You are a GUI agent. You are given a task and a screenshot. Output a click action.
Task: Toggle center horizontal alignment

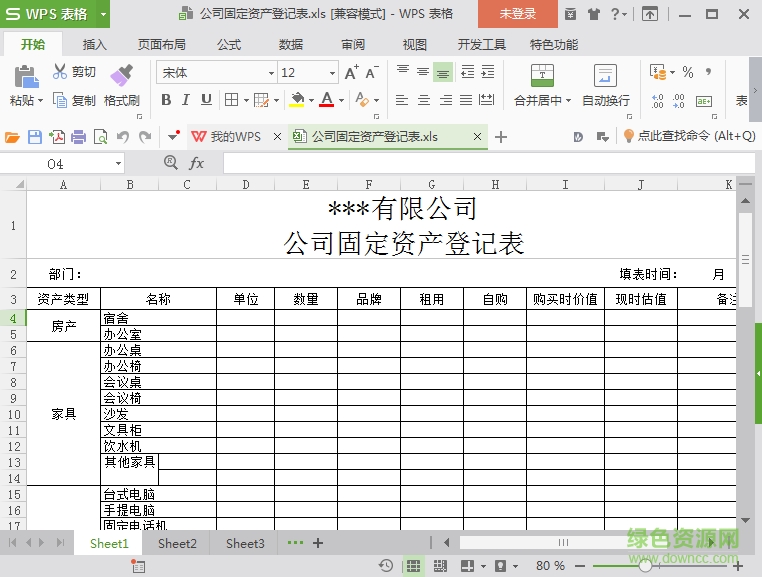pos(424,100)
